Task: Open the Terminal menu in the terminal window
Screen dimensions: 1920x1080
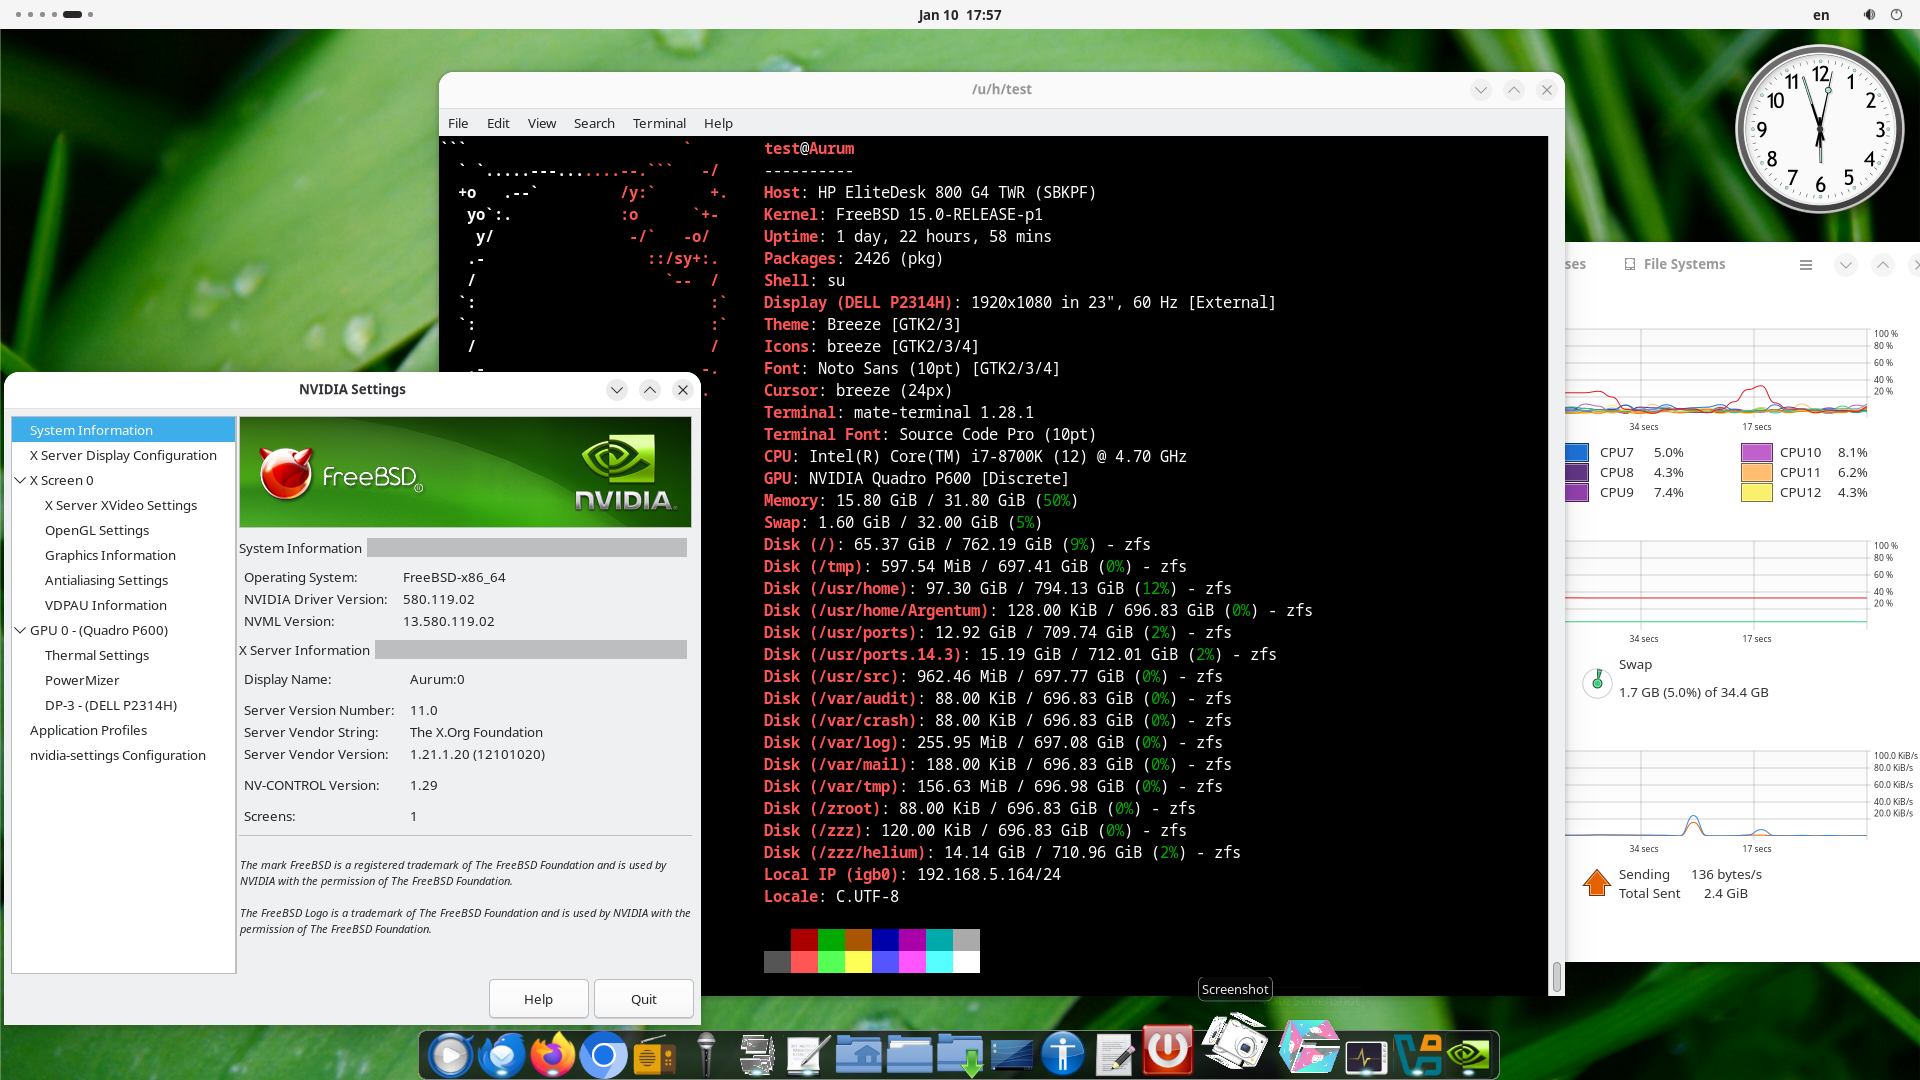Action: pos(658,123)
